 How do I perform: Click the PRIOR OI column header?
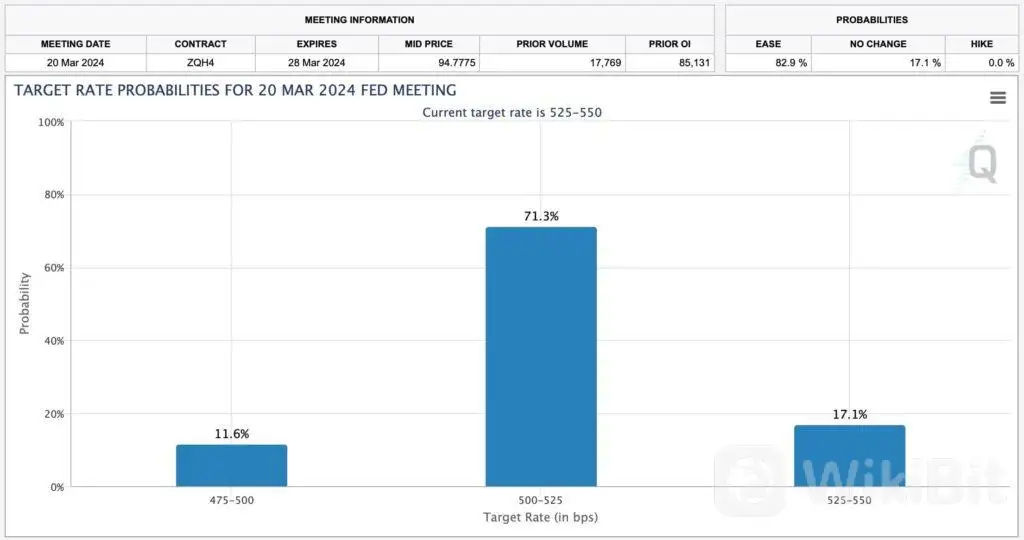[x=669, y=44]
